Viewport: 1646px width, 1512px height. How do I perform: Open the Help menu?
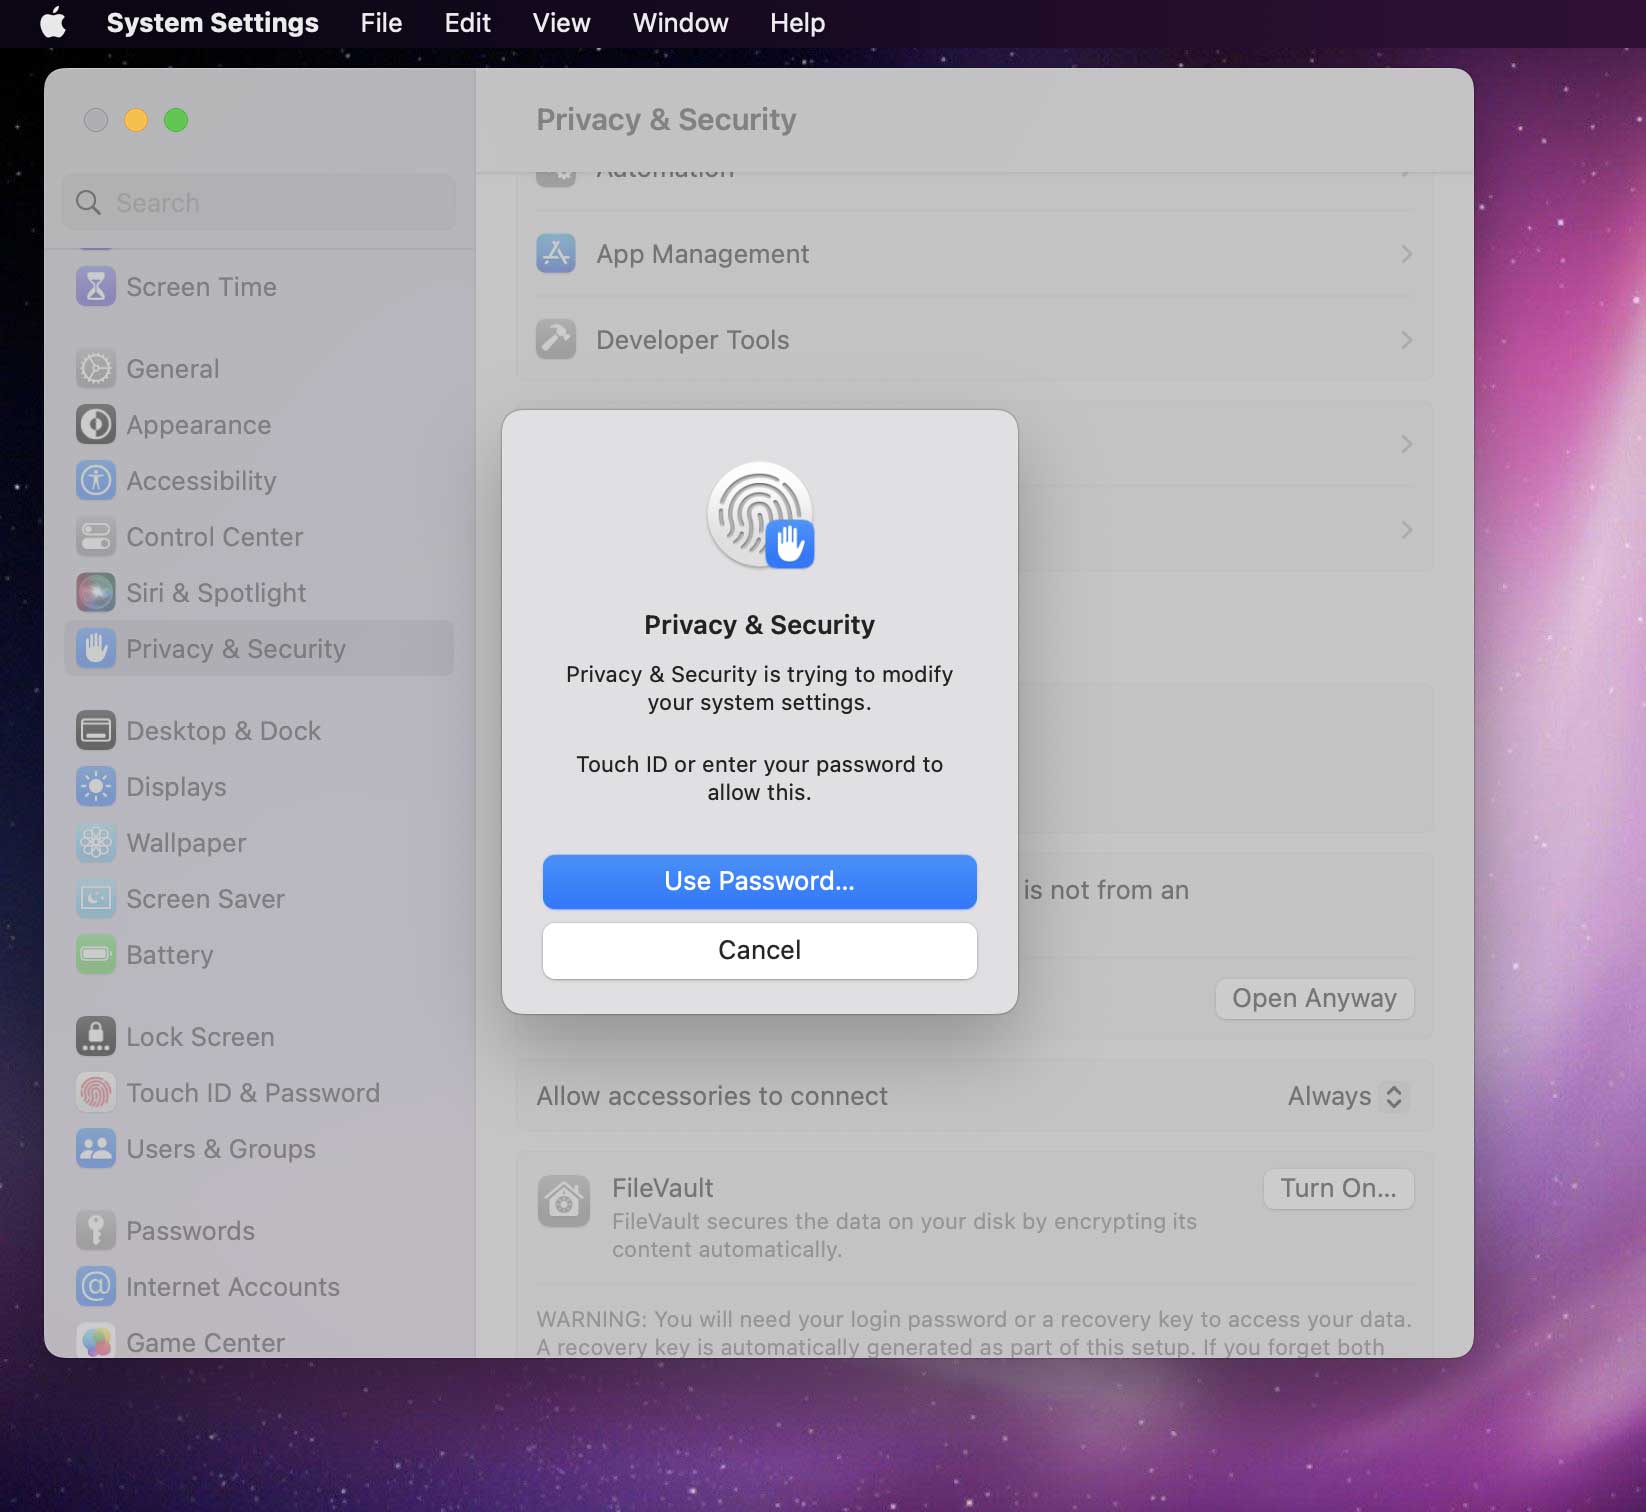pos(797,23)
